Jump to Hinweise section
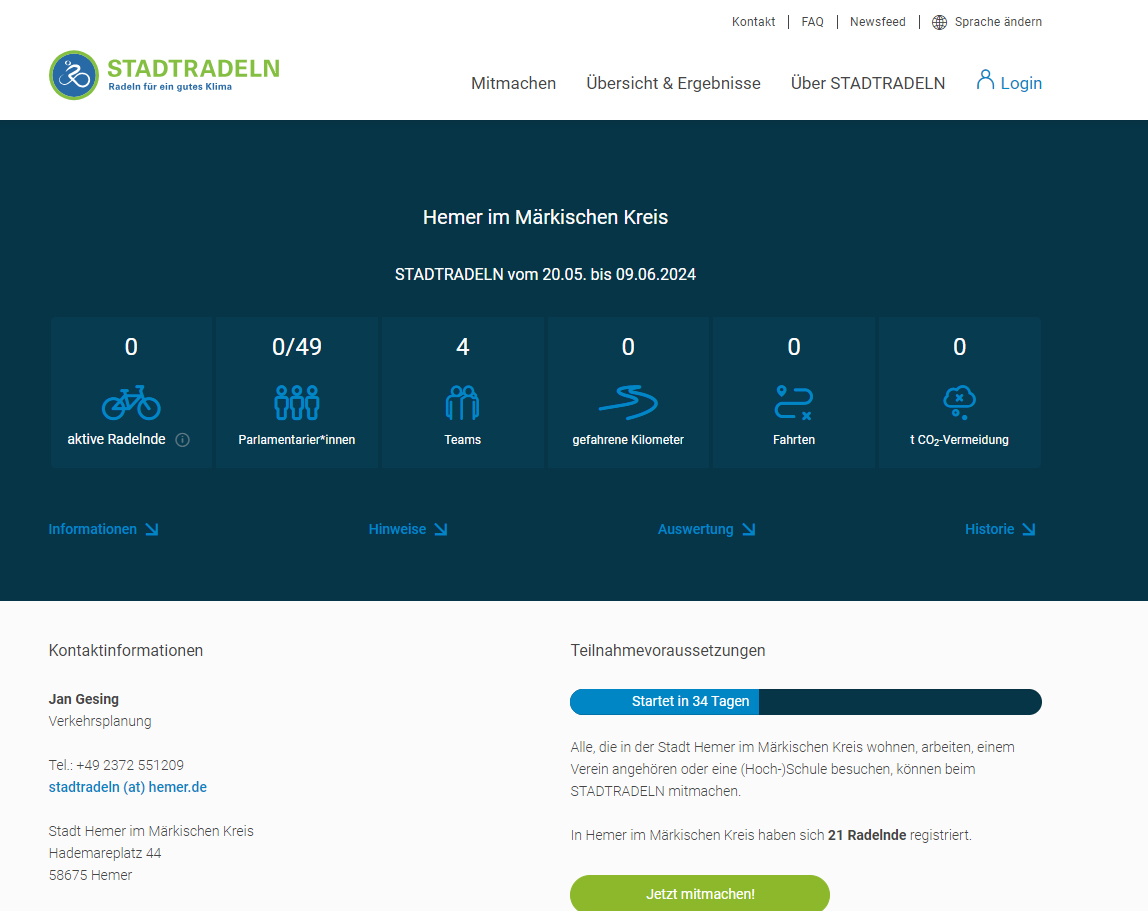Image resolution: width=1148 pixels, height=911 pixels. click(397, 529)
